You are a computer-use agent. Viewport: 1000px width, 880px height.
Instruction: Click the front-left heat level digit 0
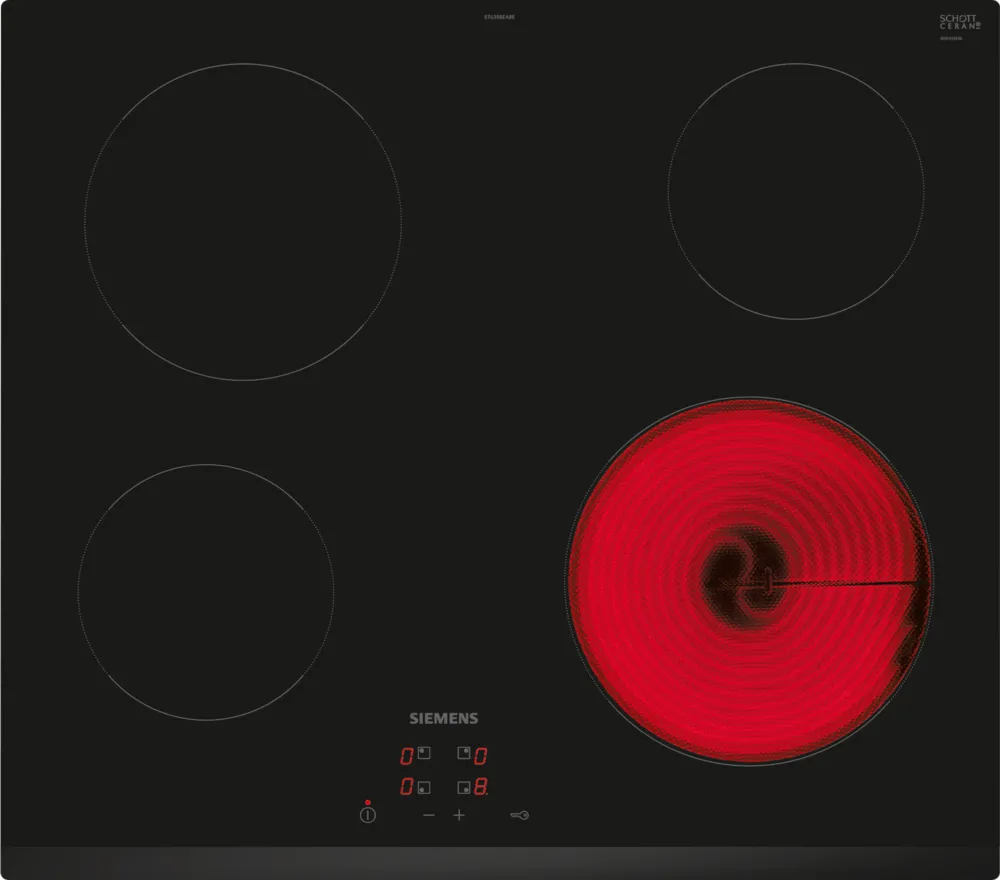click(406, 787)
